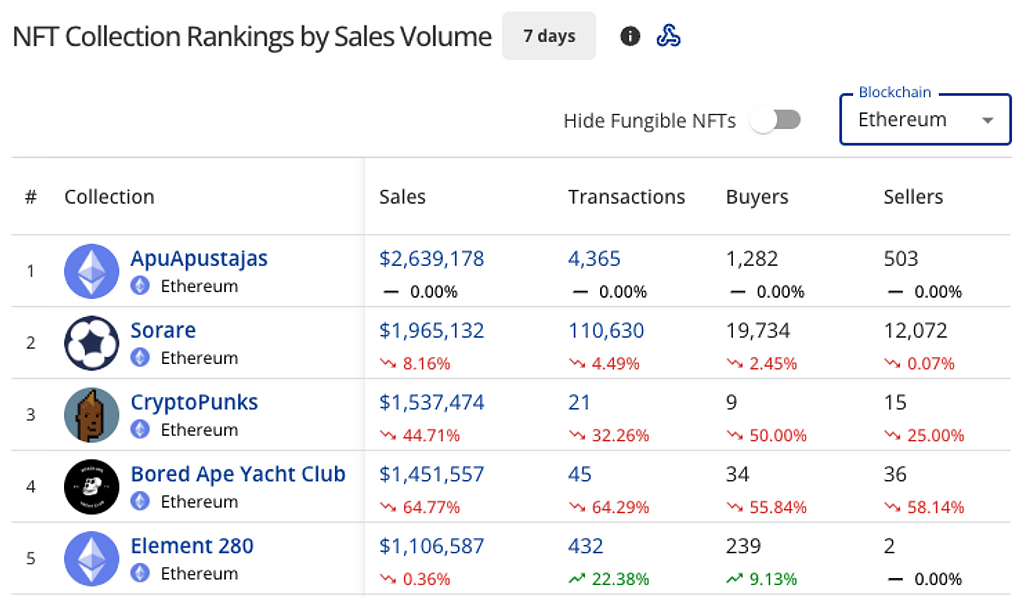Click ApuApustajas sales value $2,639,178
This screenshot has width=1024, height=597.
(x=431, y=259)
